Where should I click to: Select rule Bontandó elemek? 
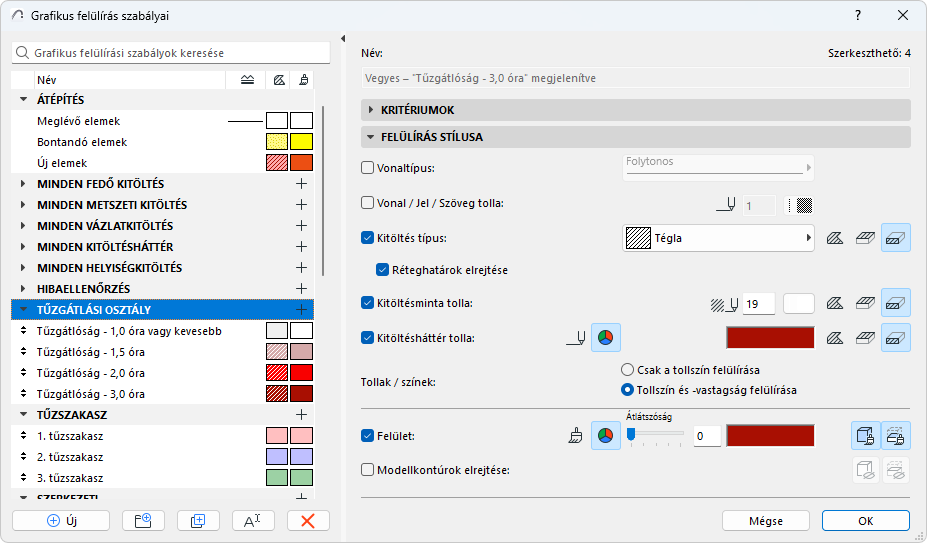[x=163, y=142]
